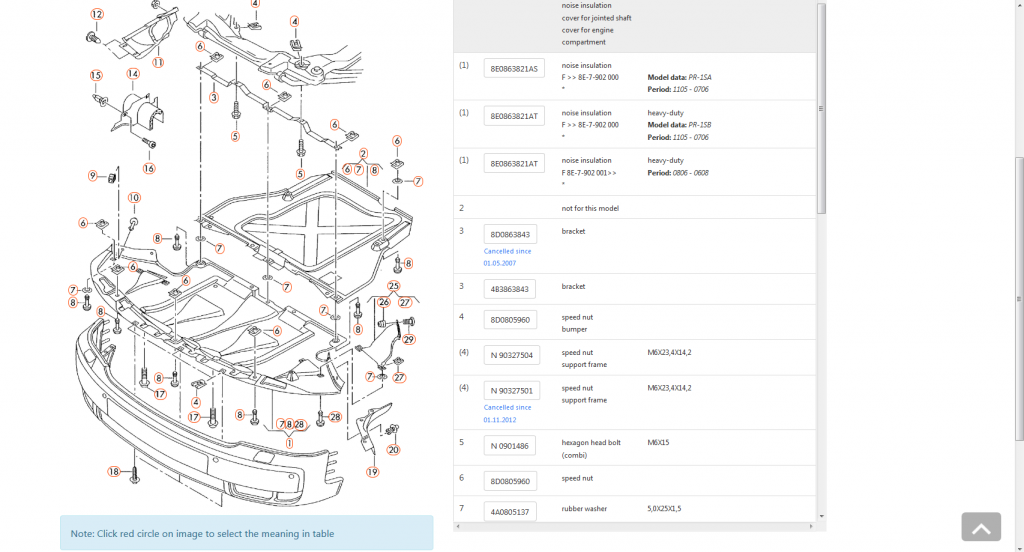Click part number 8D0863843 bracket

coord(510,234)
